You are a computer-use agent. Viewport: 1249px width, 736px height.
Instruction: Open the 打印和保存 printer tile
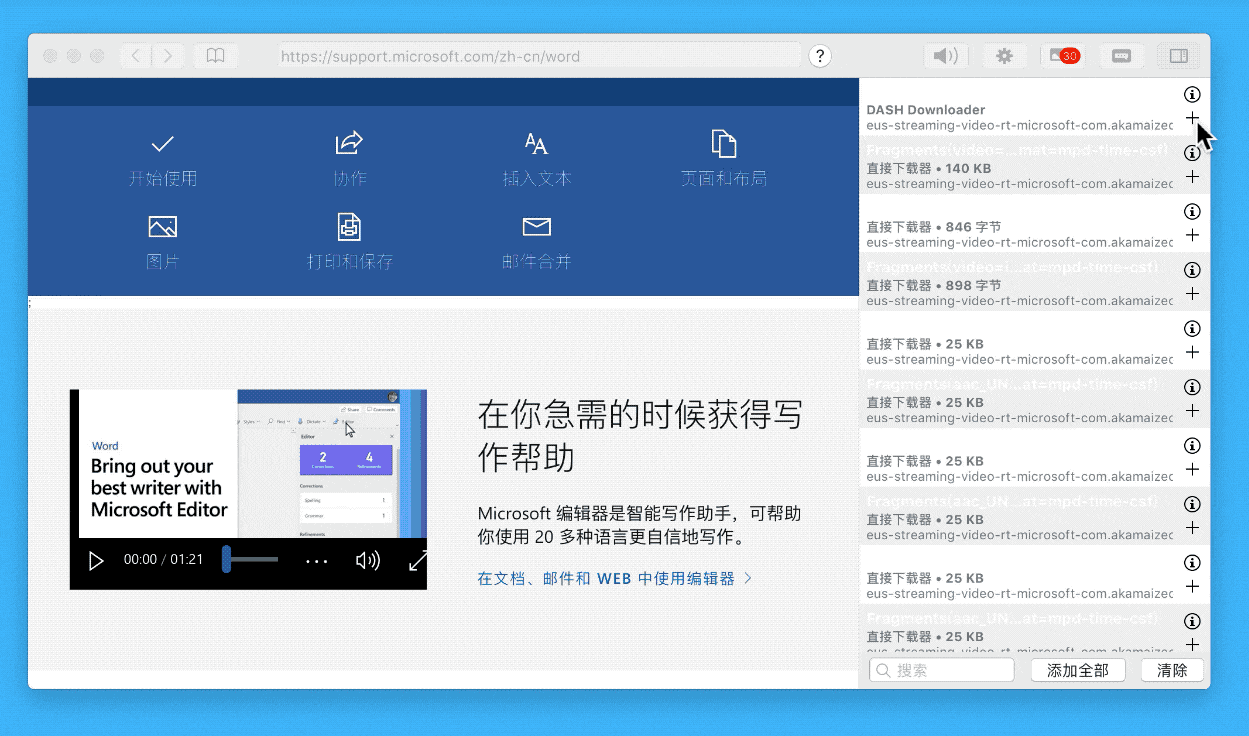pos(350,243)
